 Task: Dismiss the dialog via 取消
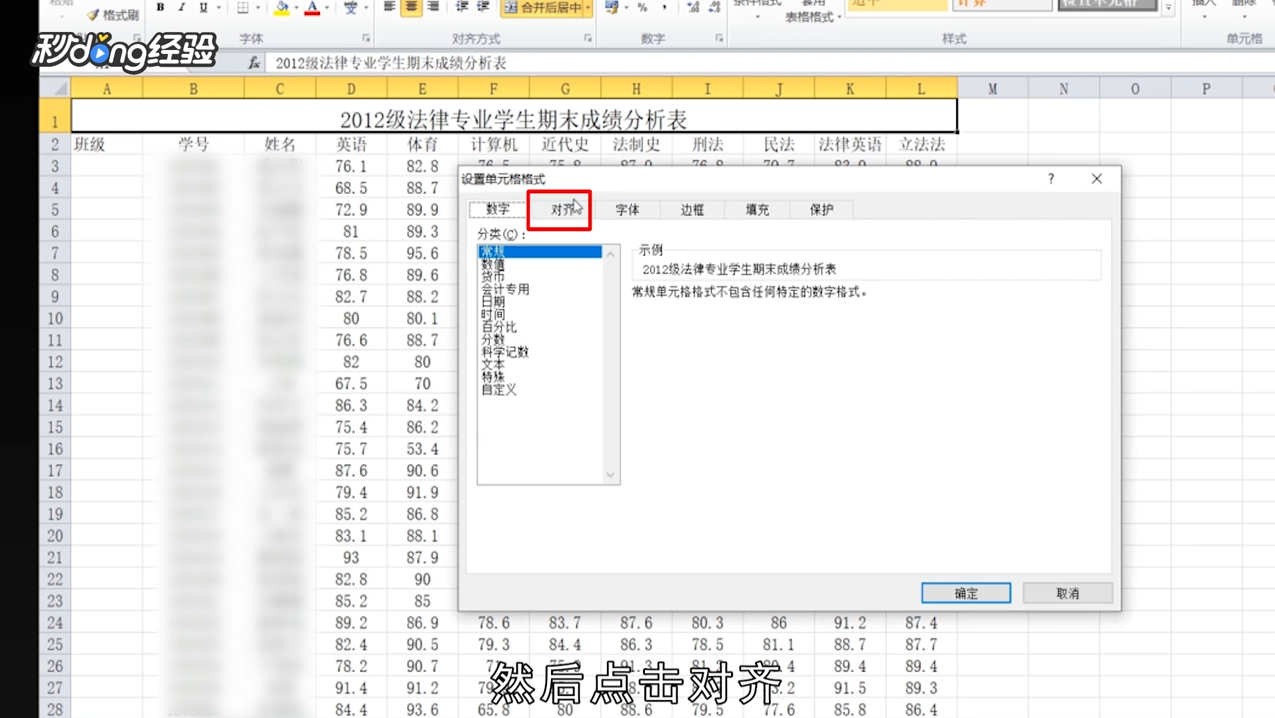[x=1066, y=592]
